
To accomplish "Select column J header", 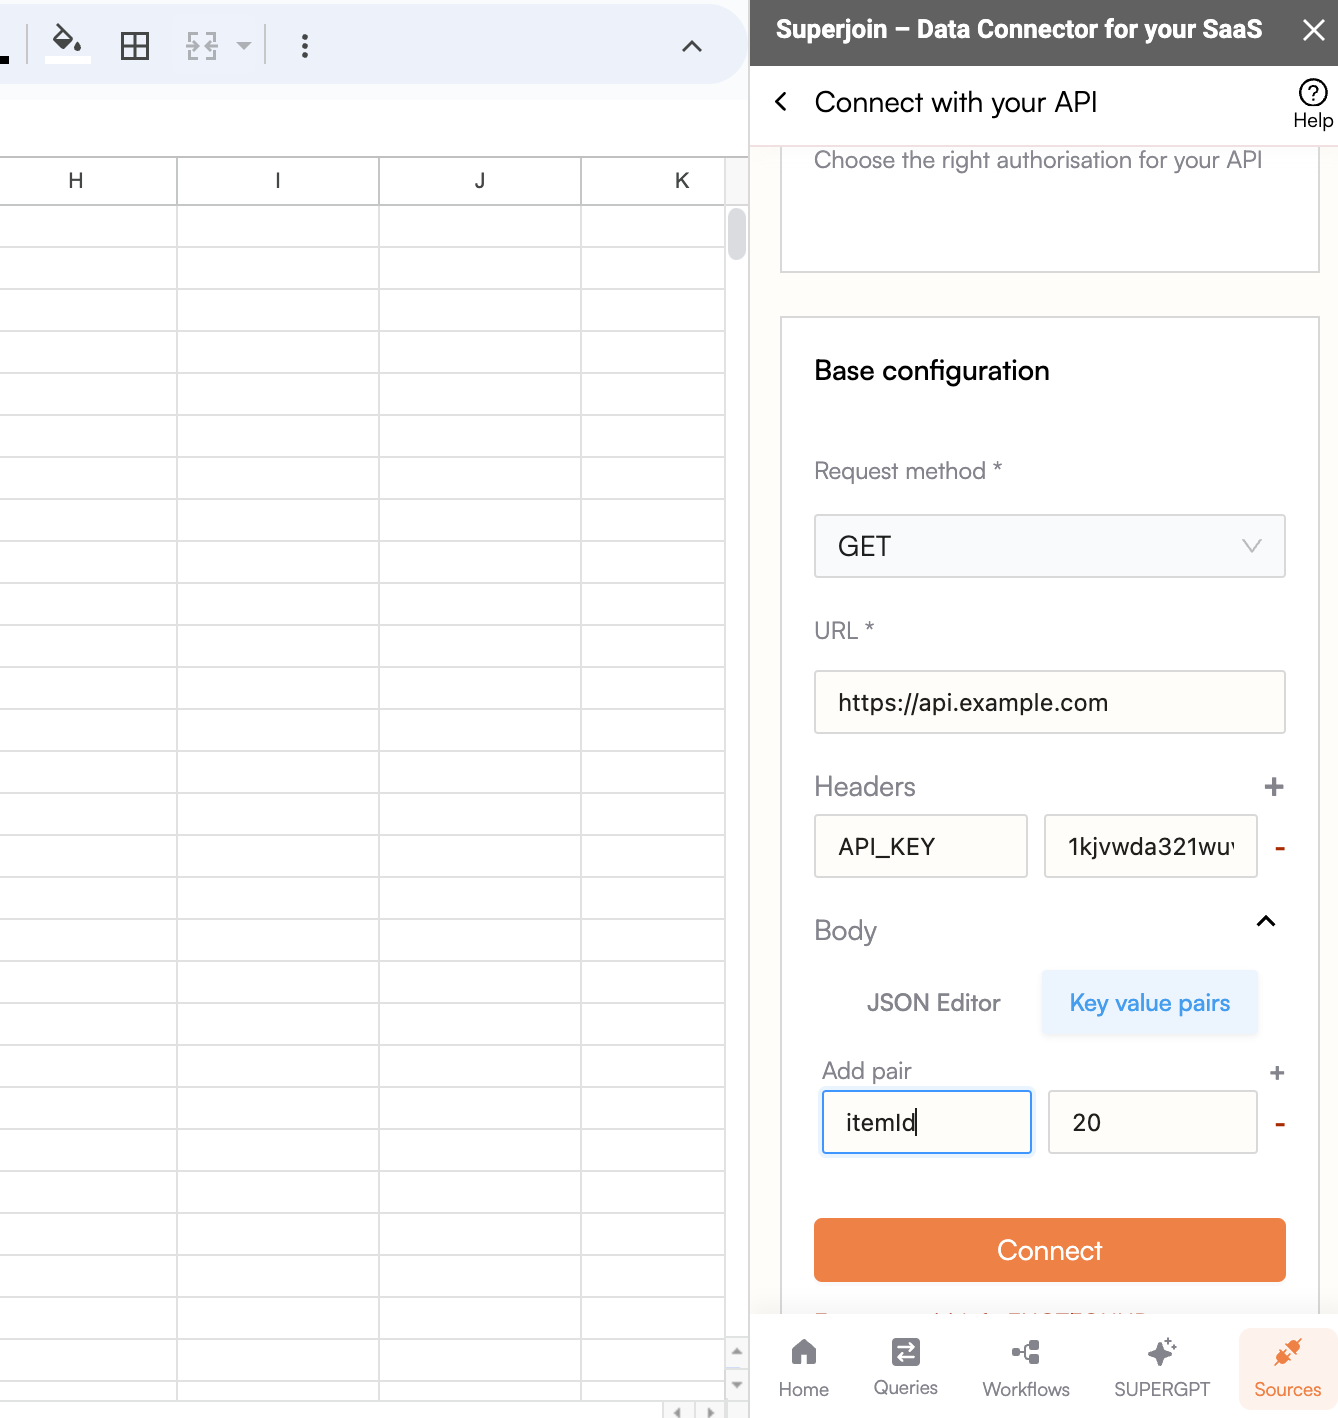I will [480, 181].
